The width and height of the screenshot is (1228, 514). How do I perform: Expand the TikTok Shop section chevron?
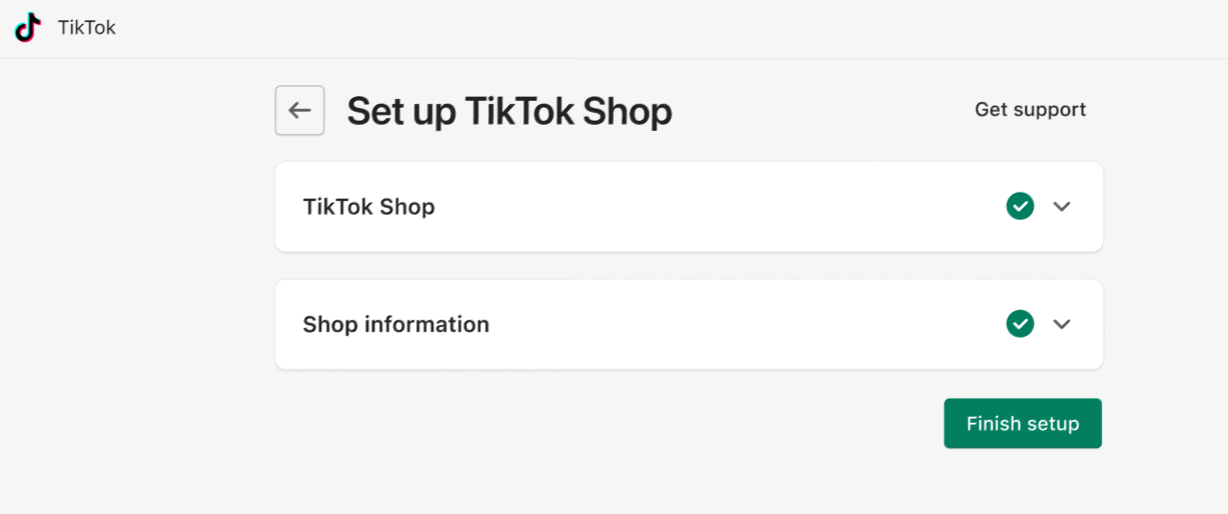(x=1062, y=206)
